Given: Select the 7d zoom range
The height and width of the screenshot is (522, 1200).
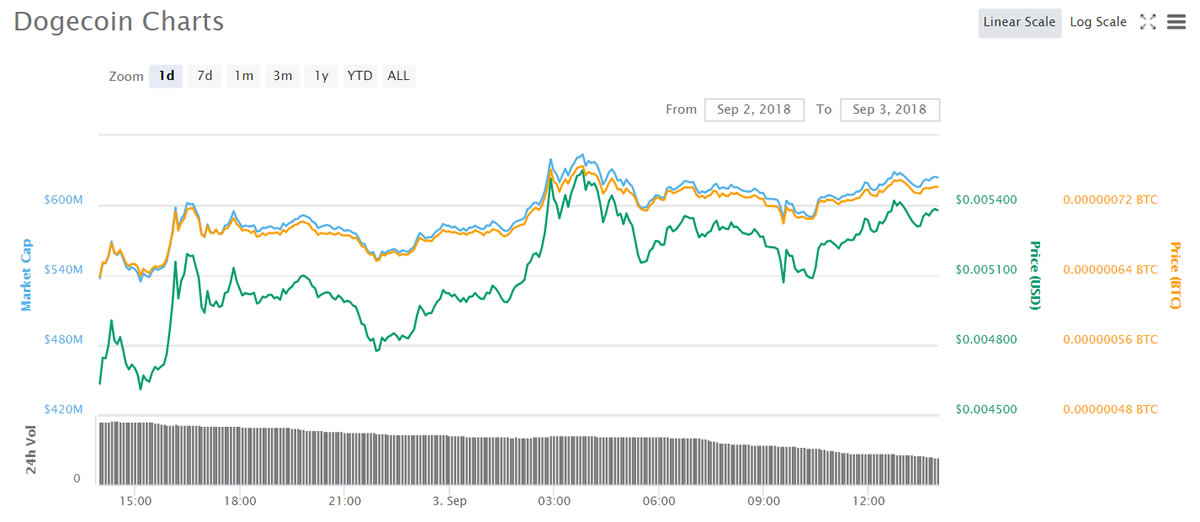Looking at the screenshot, I should 205,76.
